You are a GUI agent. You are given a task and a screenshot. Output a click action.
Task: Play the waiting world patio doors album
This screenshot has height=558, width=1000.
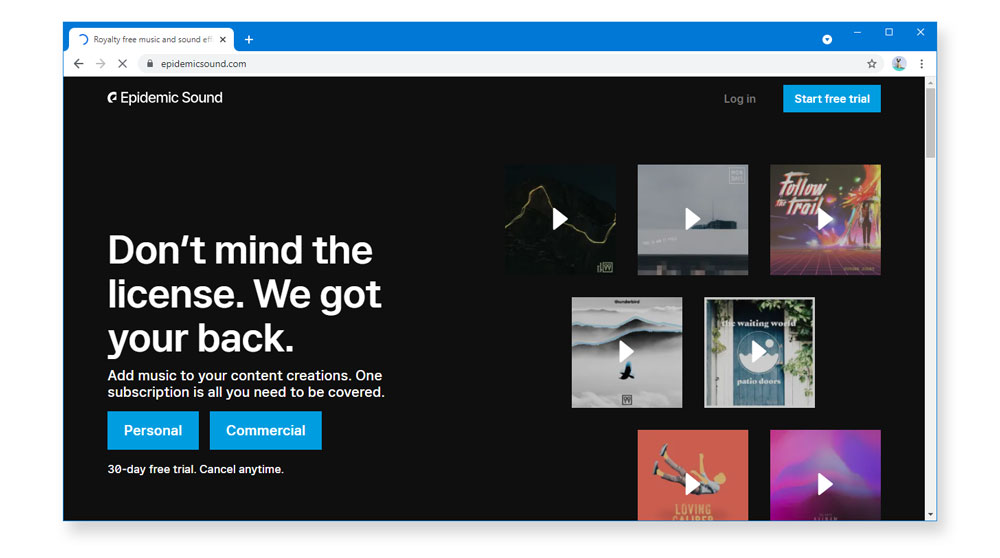click(x=759, y=352)
